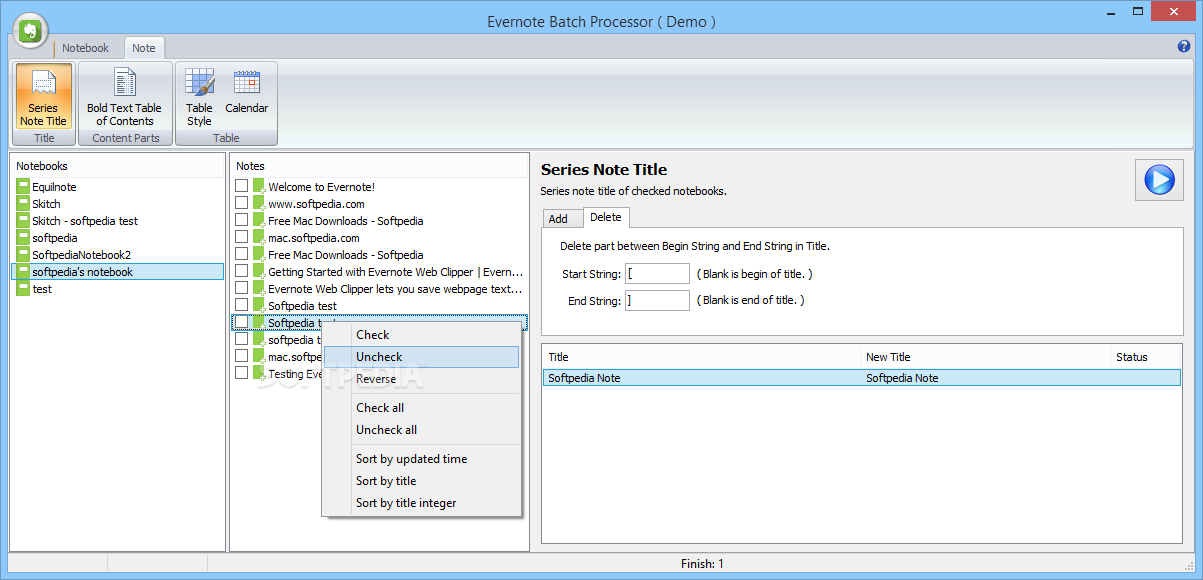Click the Status column header

tap(1146, 357)
